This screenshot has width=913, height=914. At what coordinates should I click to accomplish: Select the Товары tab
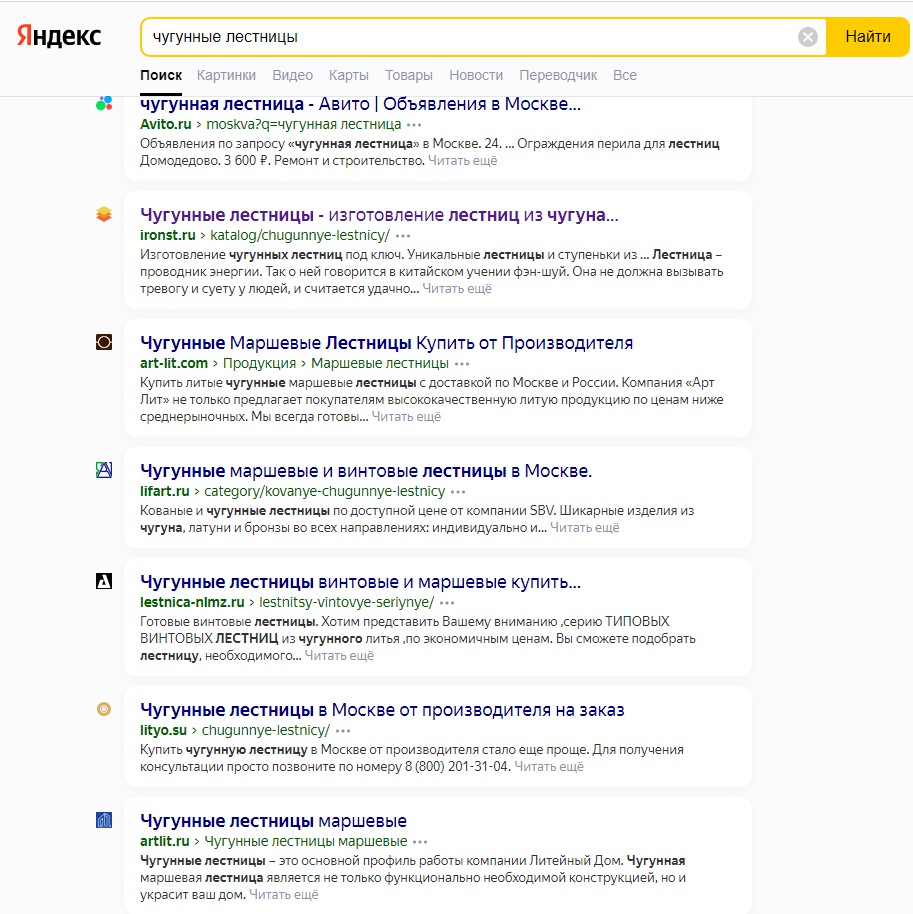pyautogui.click(x=409, y=75)
